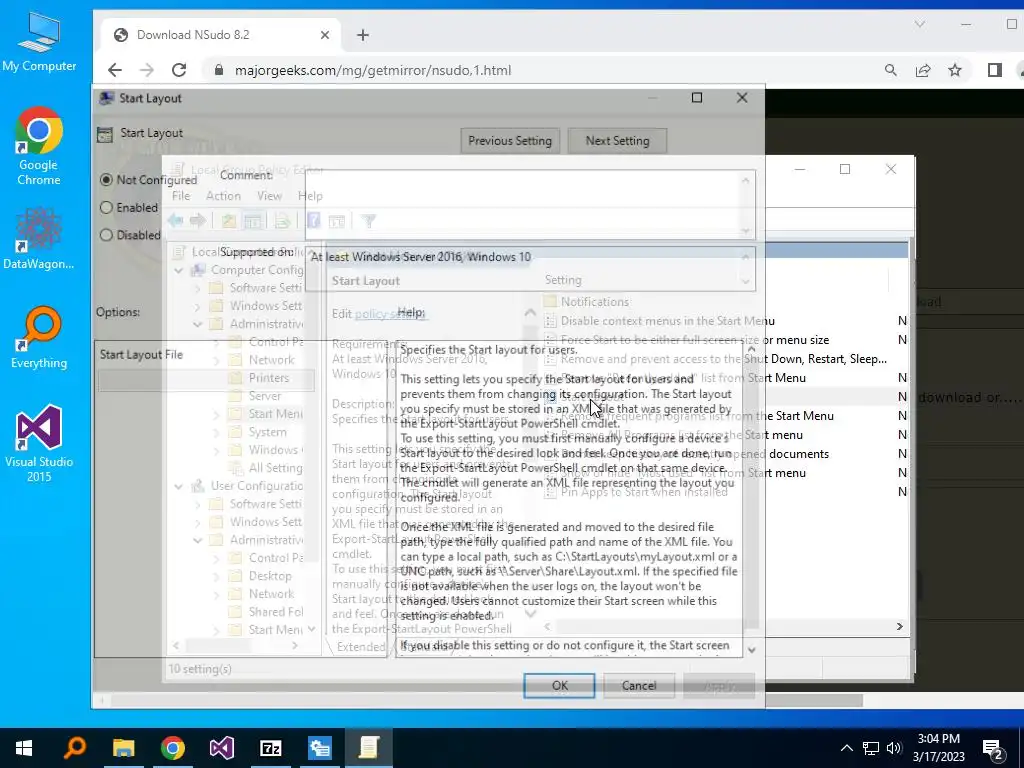1024x768 pixels.
Task: Open File Explorer from the taskbar
Action: [123, 748]
